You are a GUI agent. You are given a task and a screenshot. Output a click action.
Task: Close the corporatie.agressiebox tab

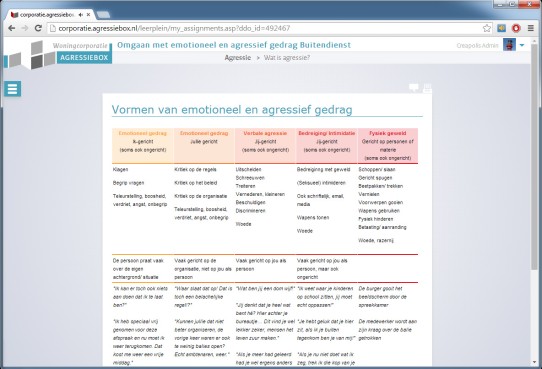[x=88, y=15]
